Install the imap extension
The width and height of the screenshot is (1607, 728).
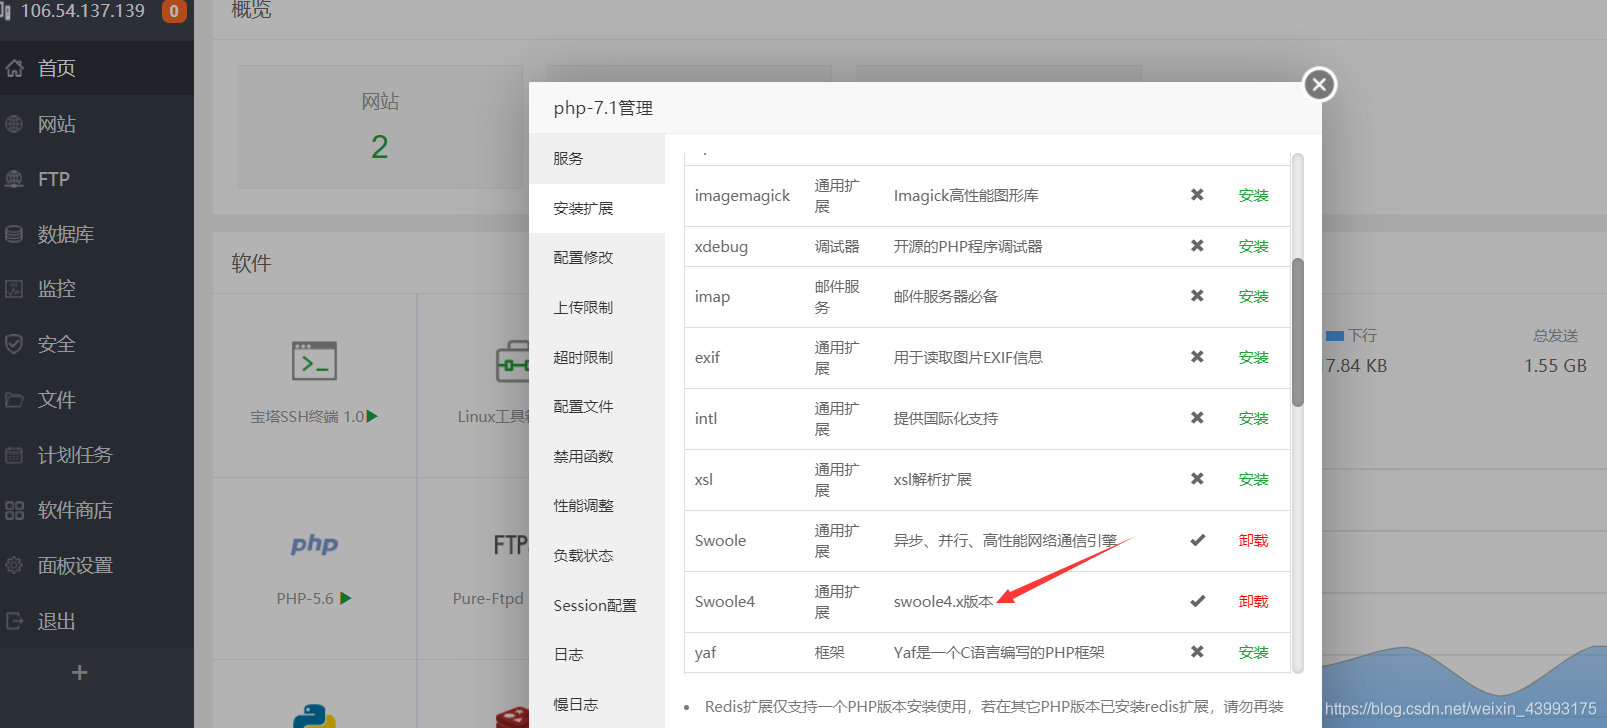click(x=1253, y=297)
